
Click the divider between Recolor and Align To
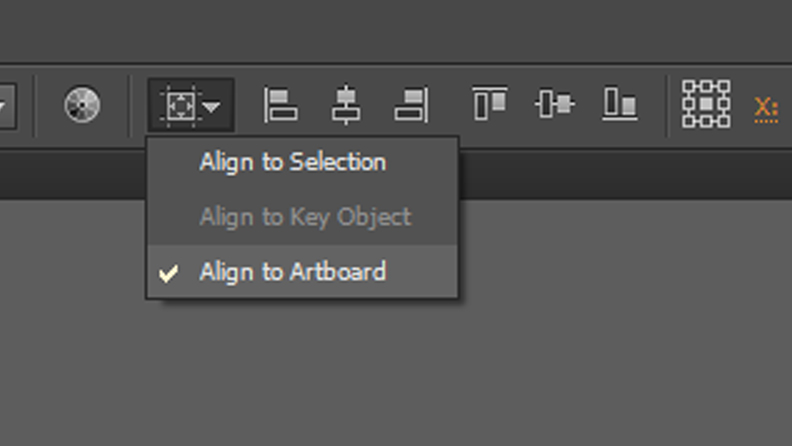130,104
